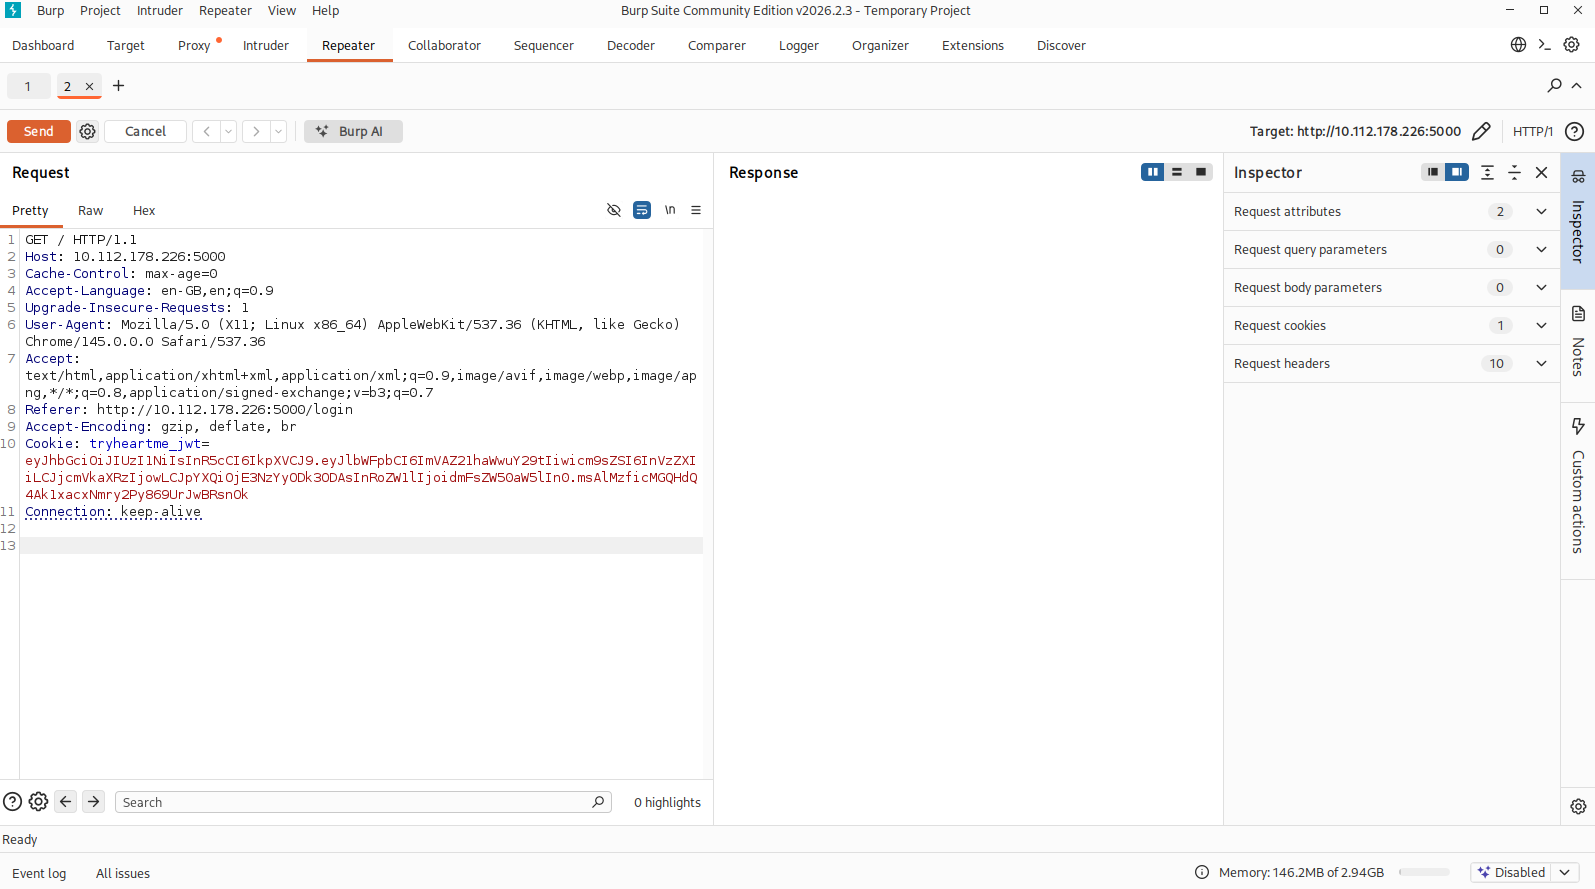Toggle line wrap in request editor
Screen dimensions: 1595x889
point(642,210)
